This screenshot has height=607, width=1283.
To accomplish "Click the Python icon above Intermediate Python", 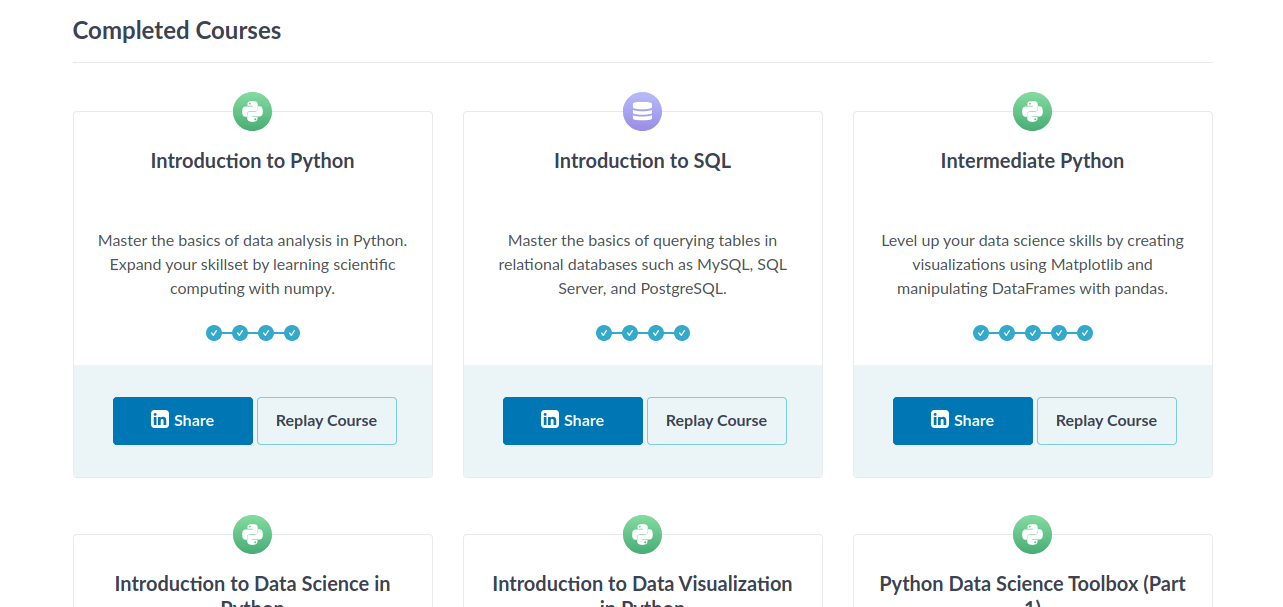I will [x=1033, y=111].
